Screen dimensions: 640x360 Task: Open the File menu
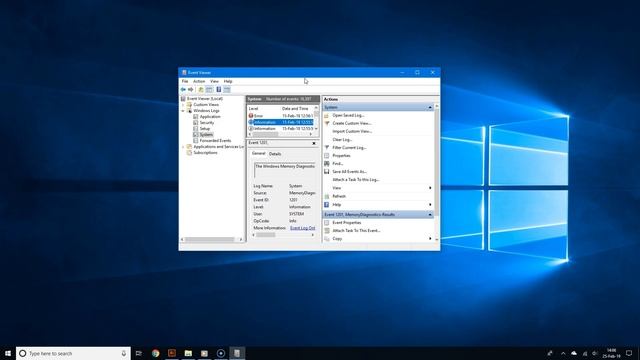click(185, 81)
